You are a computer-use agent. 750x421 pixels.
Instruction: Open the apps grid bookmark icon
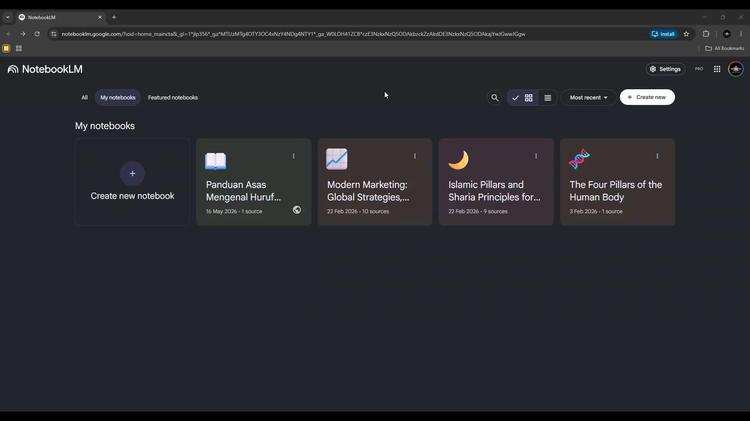coord(19,48)
